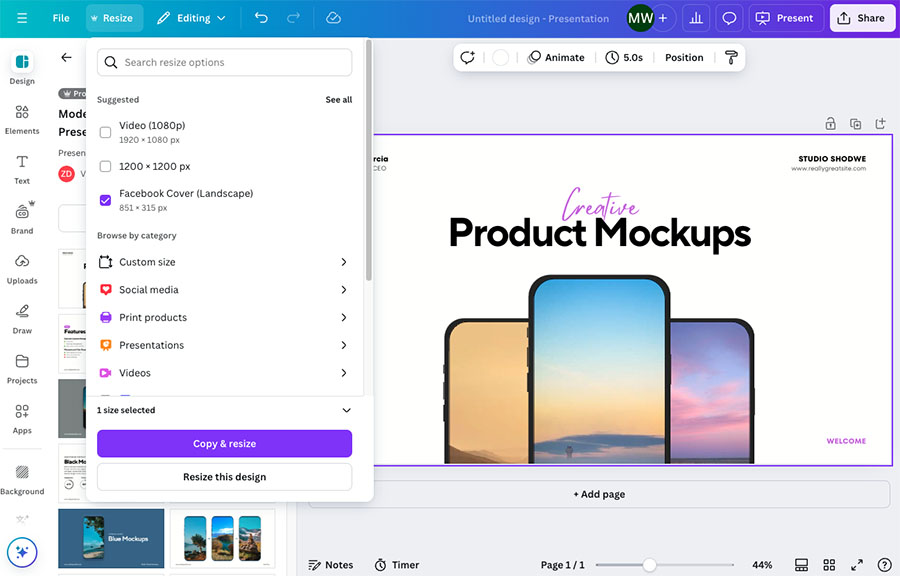
Task: Open the page background color swatch
Action: pyautogui.click(x=501, y=57)
